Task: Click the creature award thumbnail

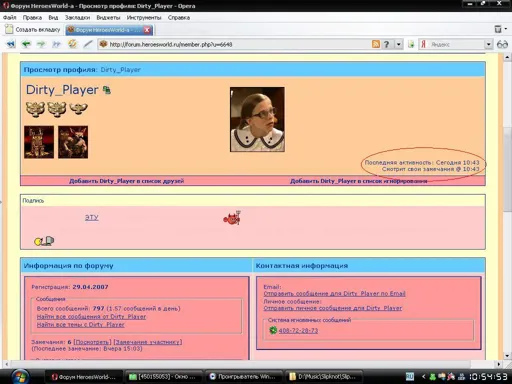Action: 73,142
